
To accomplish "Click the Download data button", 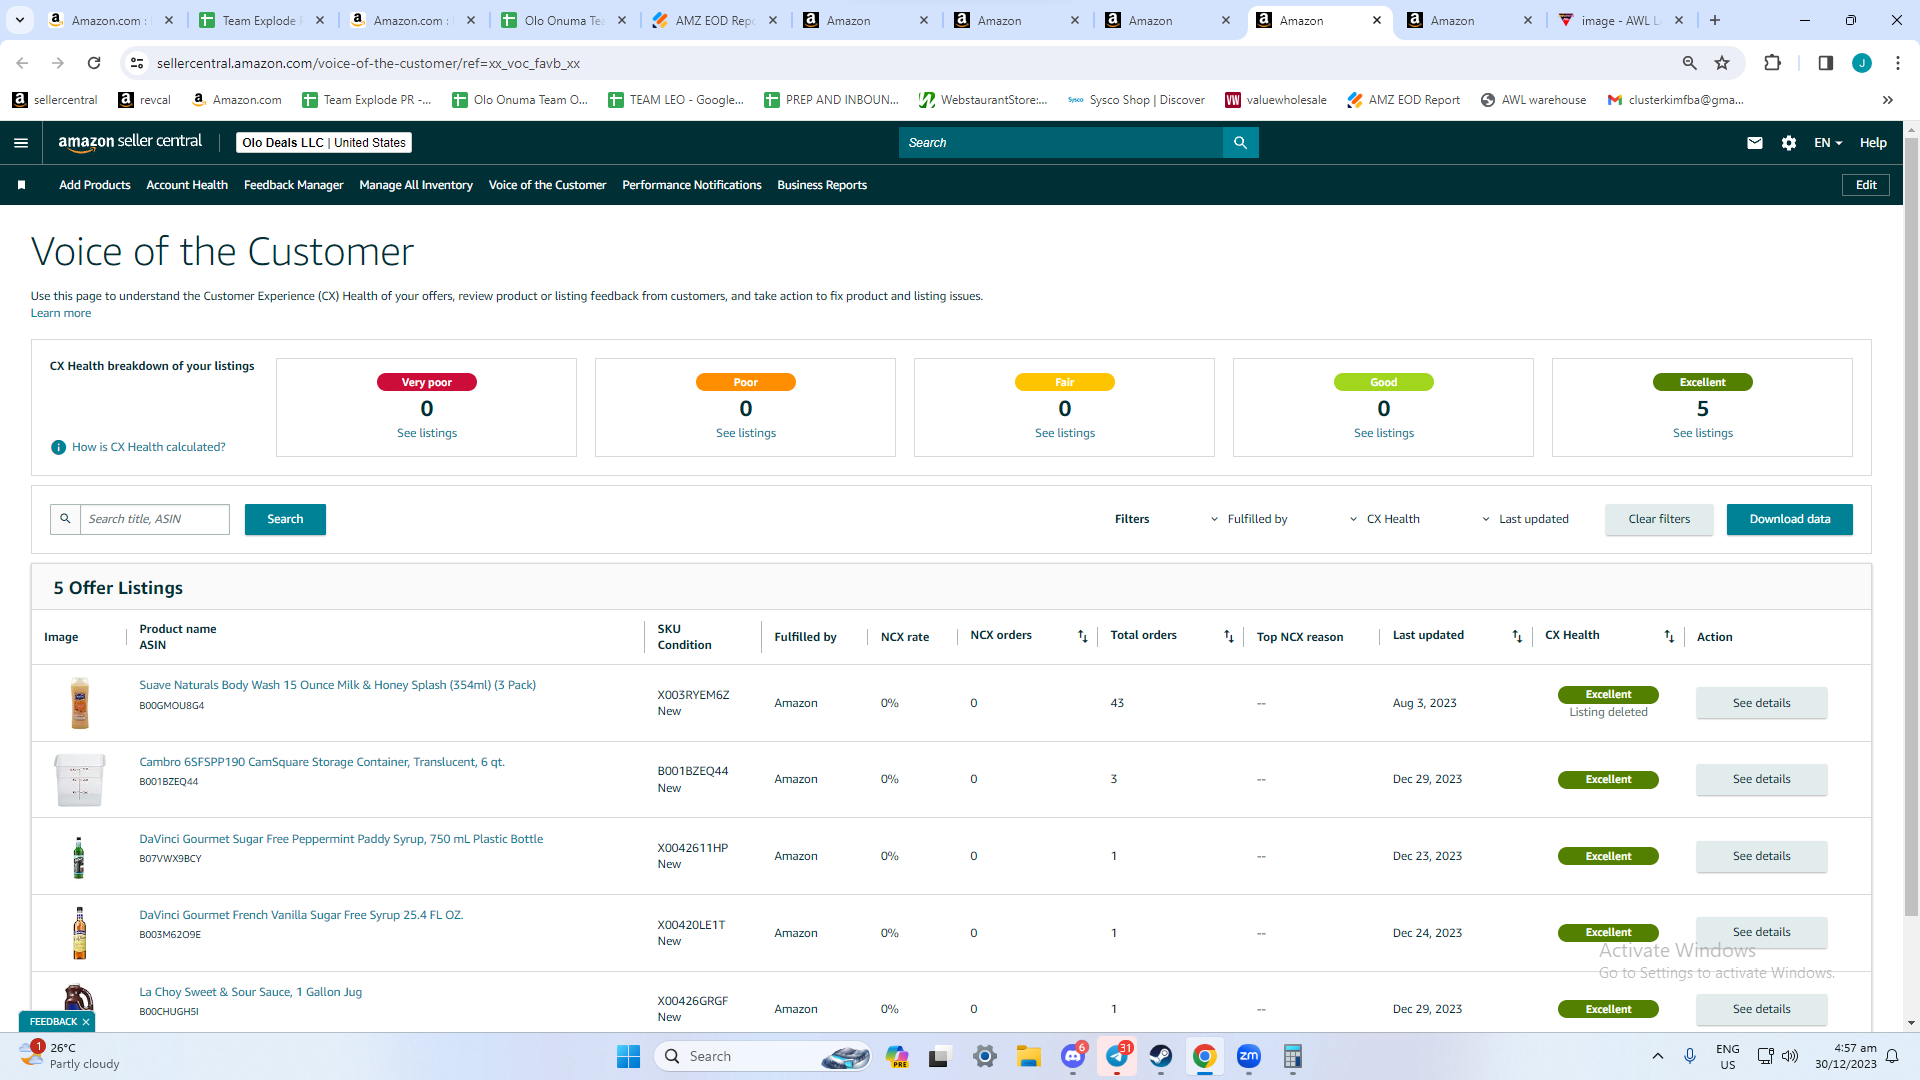I will [1790, 519].
